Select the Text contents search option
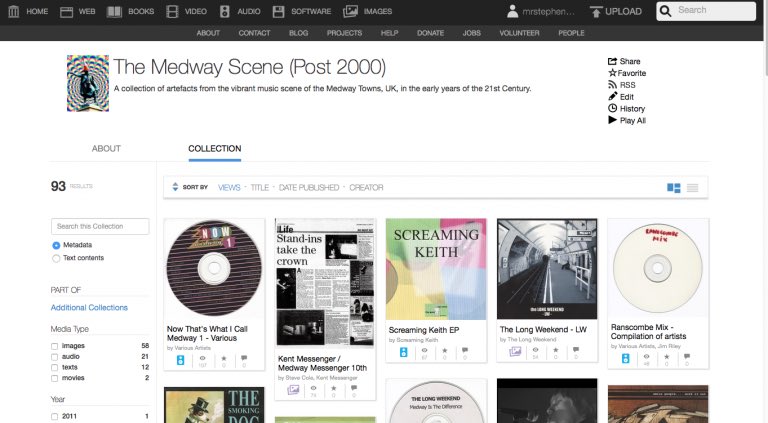The image size is (768, 423). click(56, 258)
